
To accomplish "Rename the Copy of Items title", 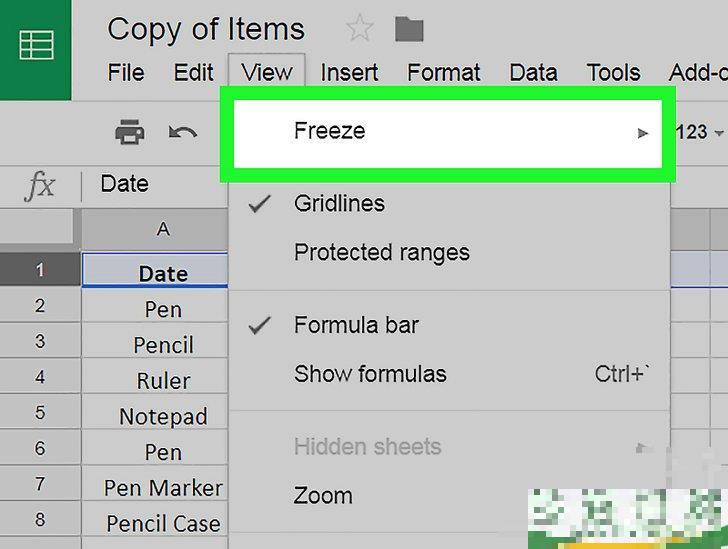I will click(206, 29).
